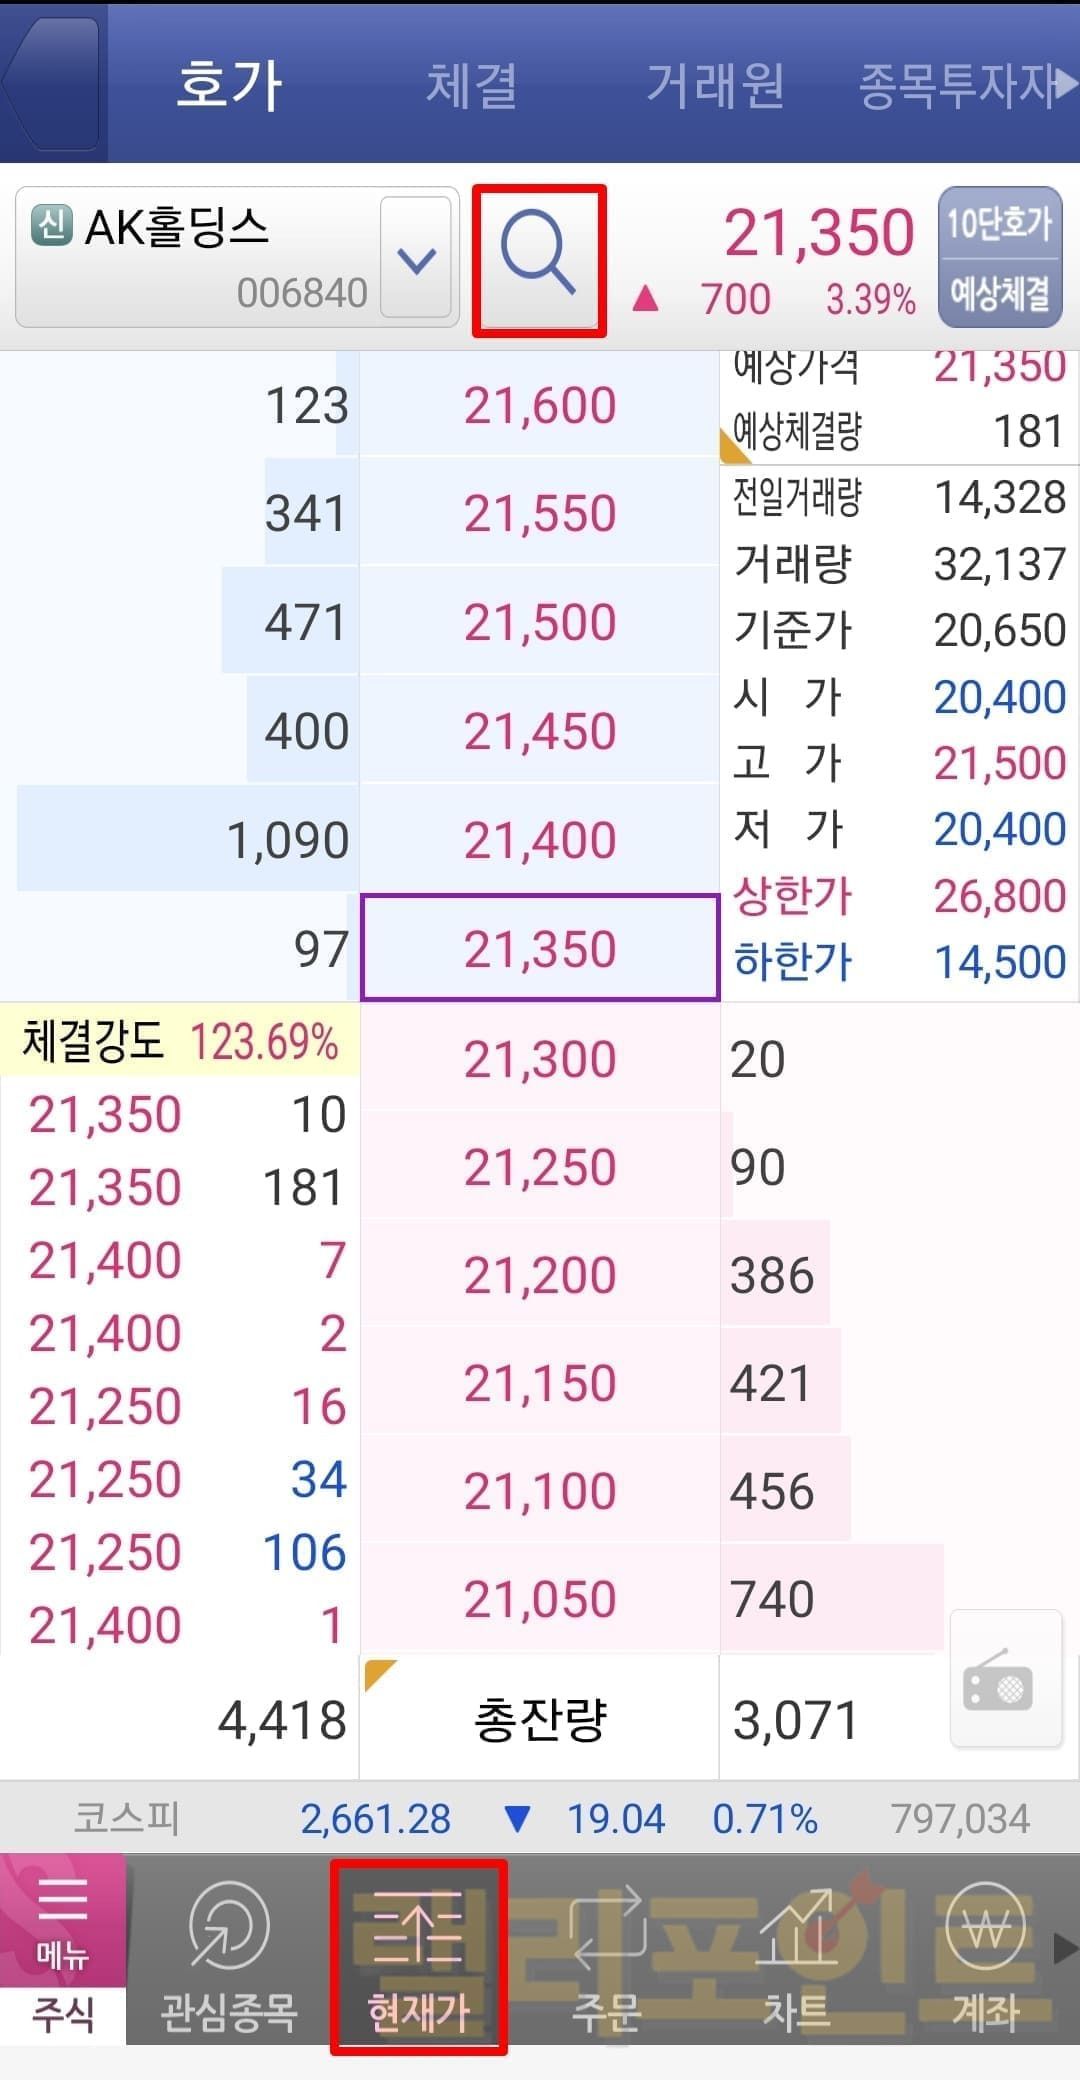Tap the 21,400 ask price row
The width and height of the screenshot is (1080, 2080).
tap(539, 839)
